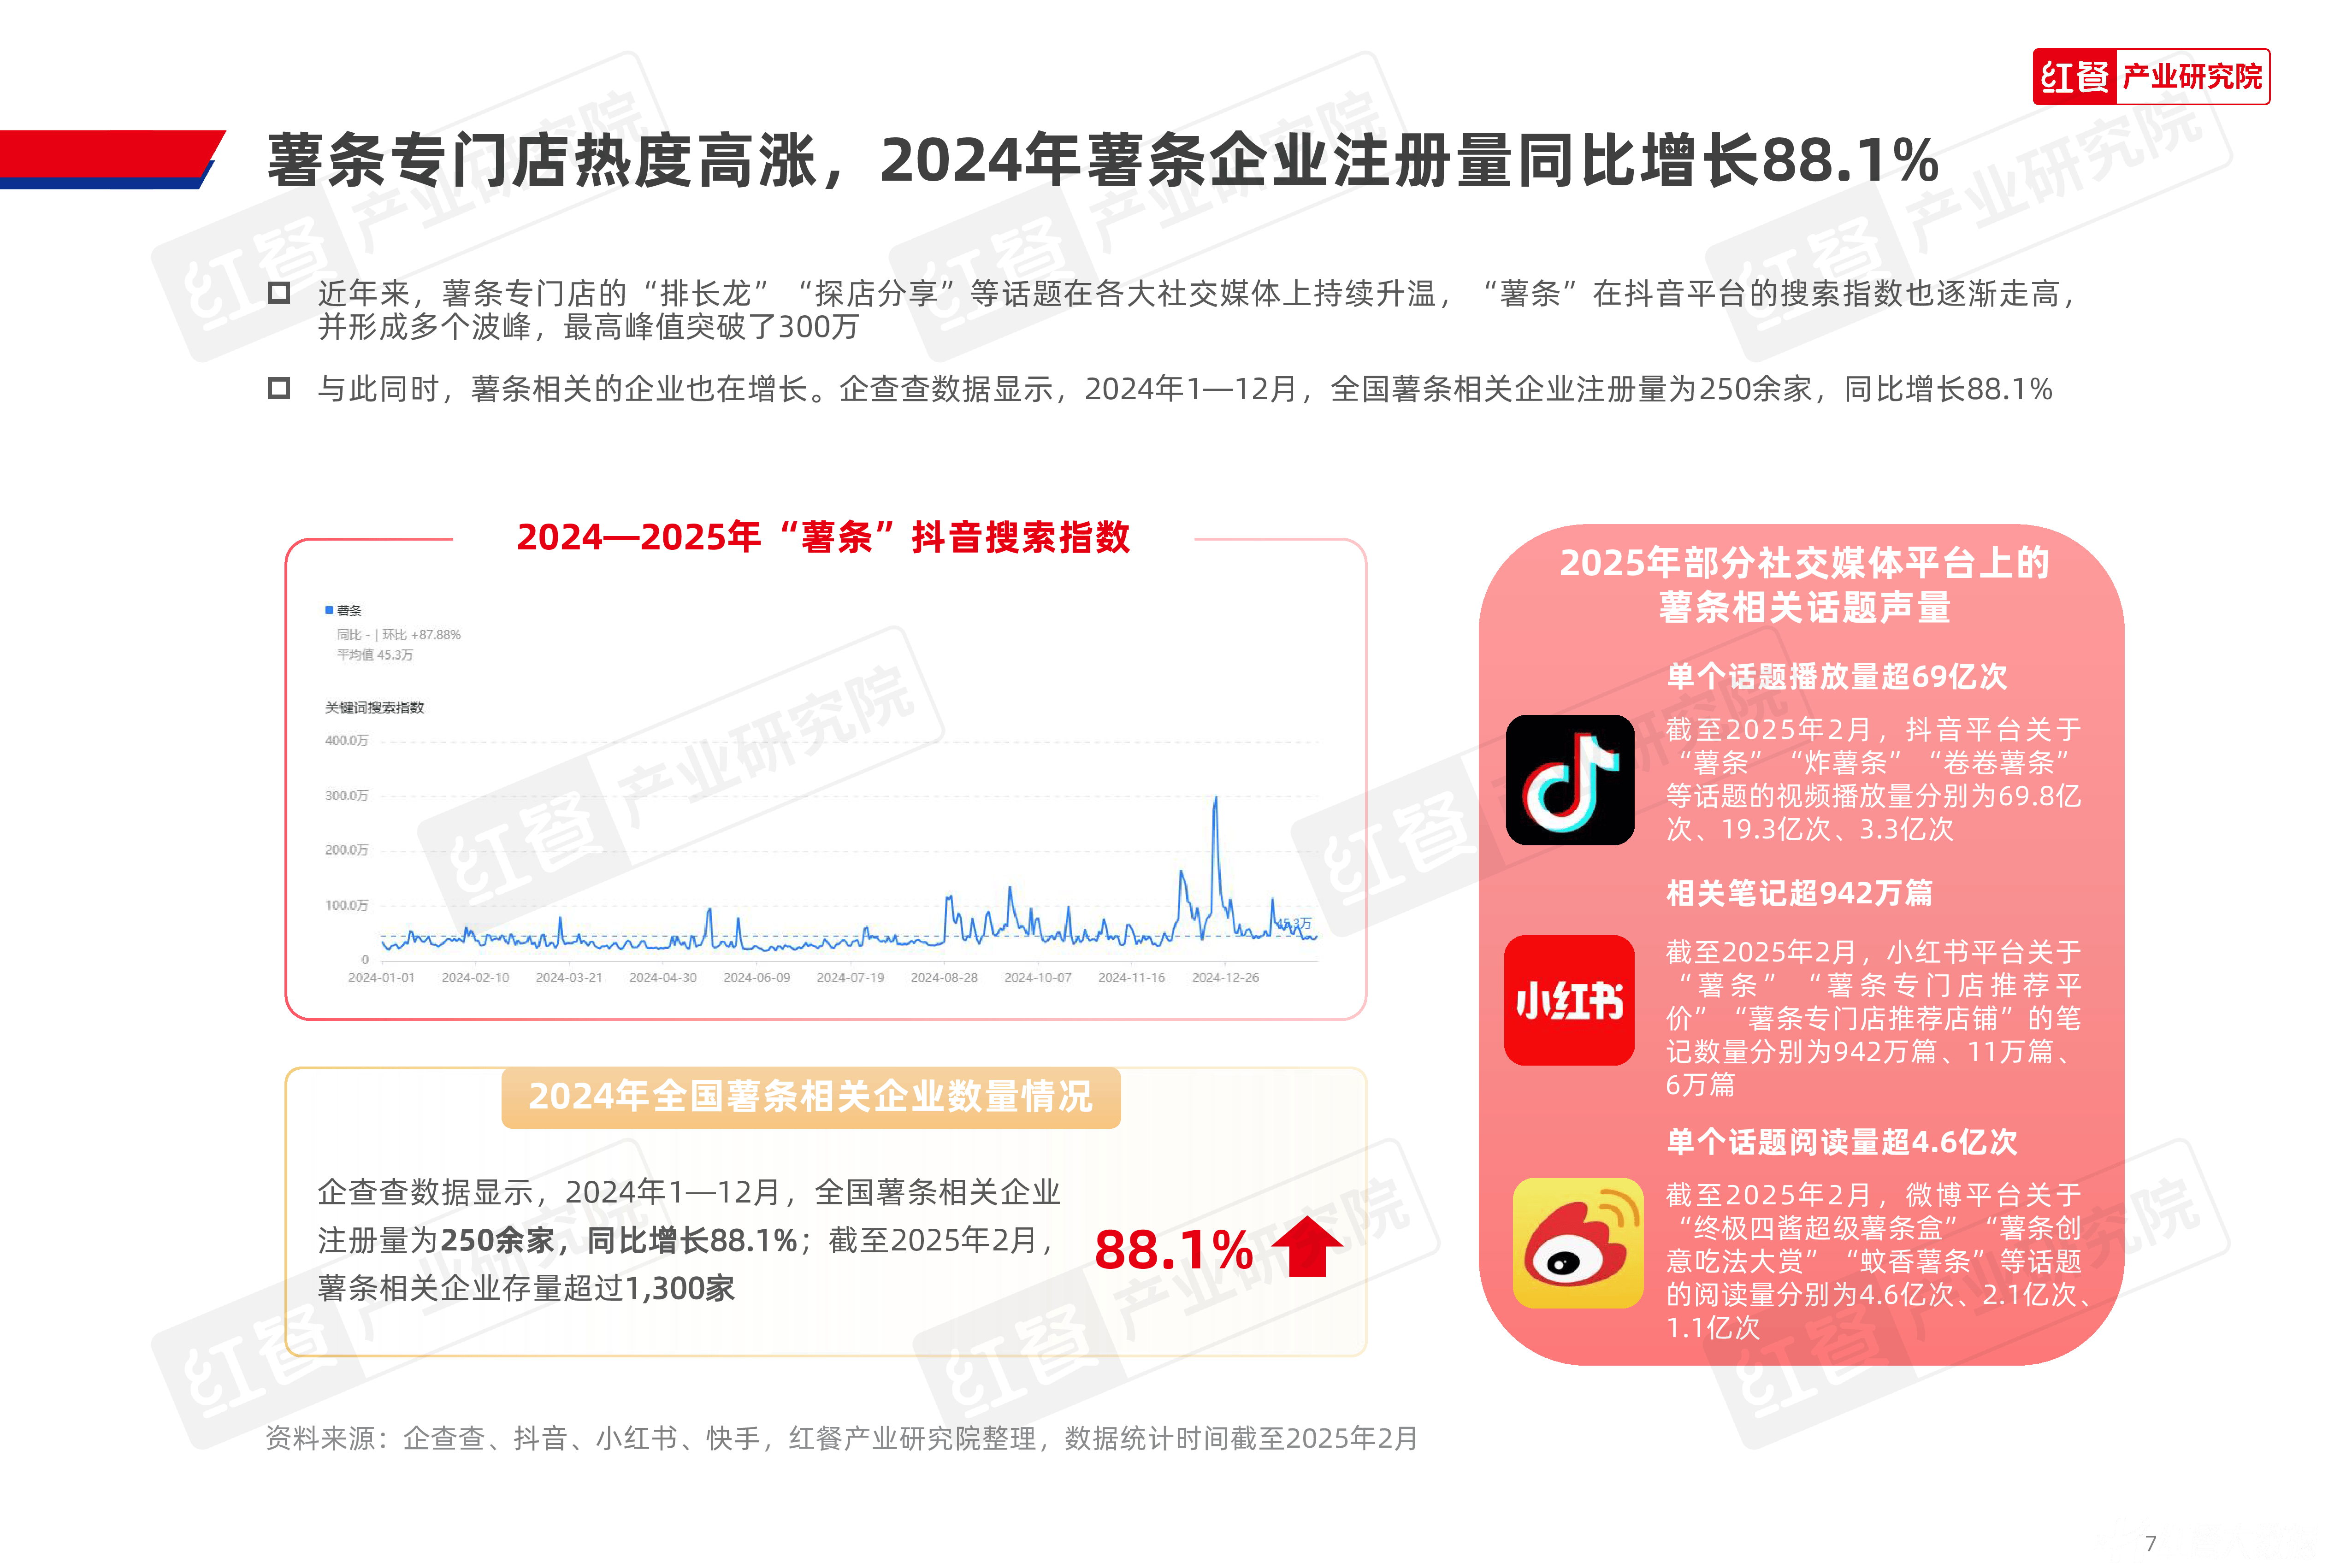Click the 2024-10-07 x-axis date
This screenshot has height=1568, width=2352.
[x=1038, y=977]
